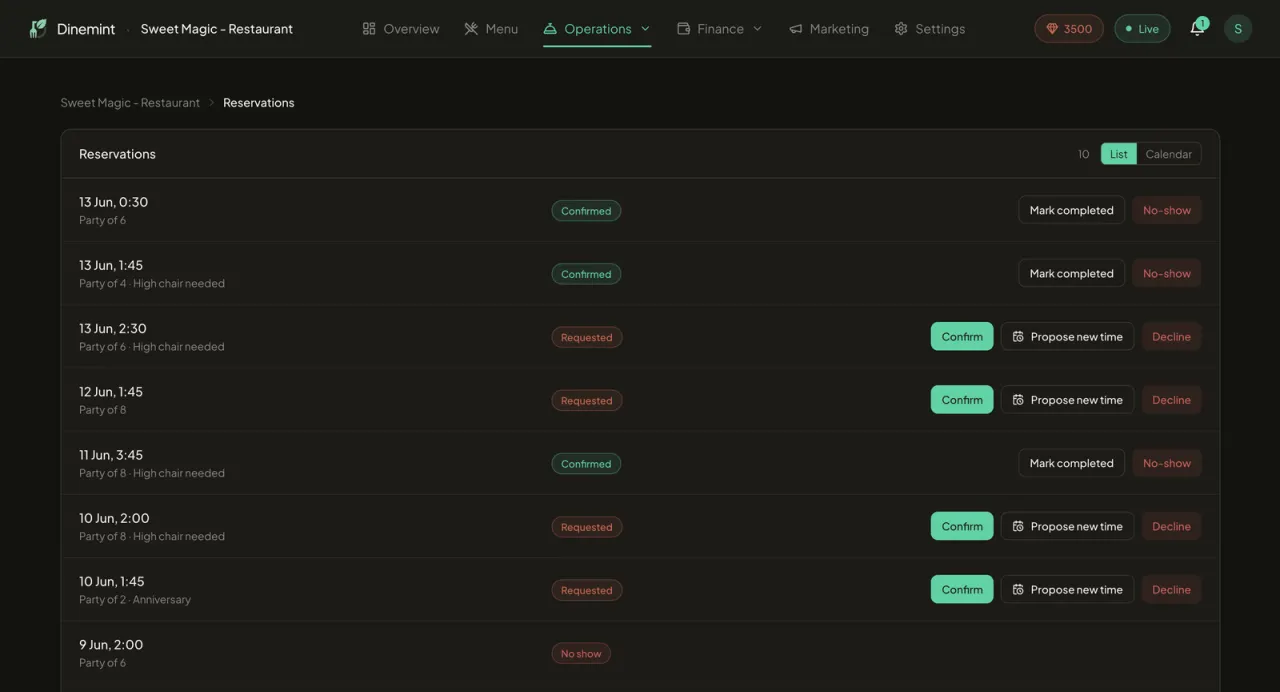Confirm the 12 Jun, 1:45 reservation
This screenshot has height=692, width=1280.
962,399
